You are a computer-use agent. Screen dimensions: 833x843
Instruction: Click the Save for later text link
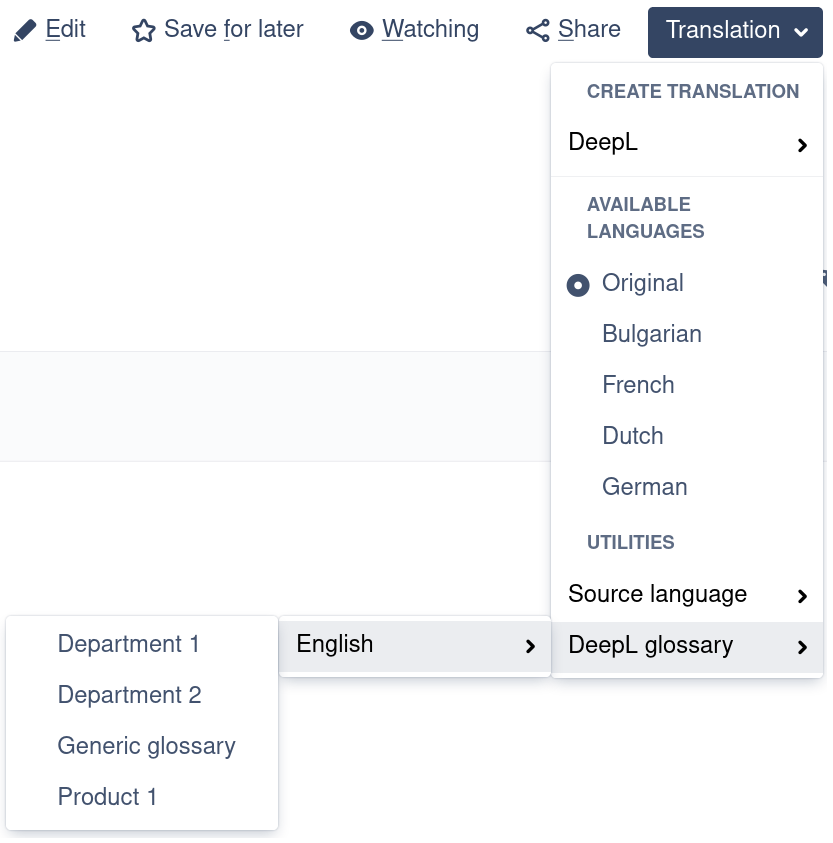[233, 30]
